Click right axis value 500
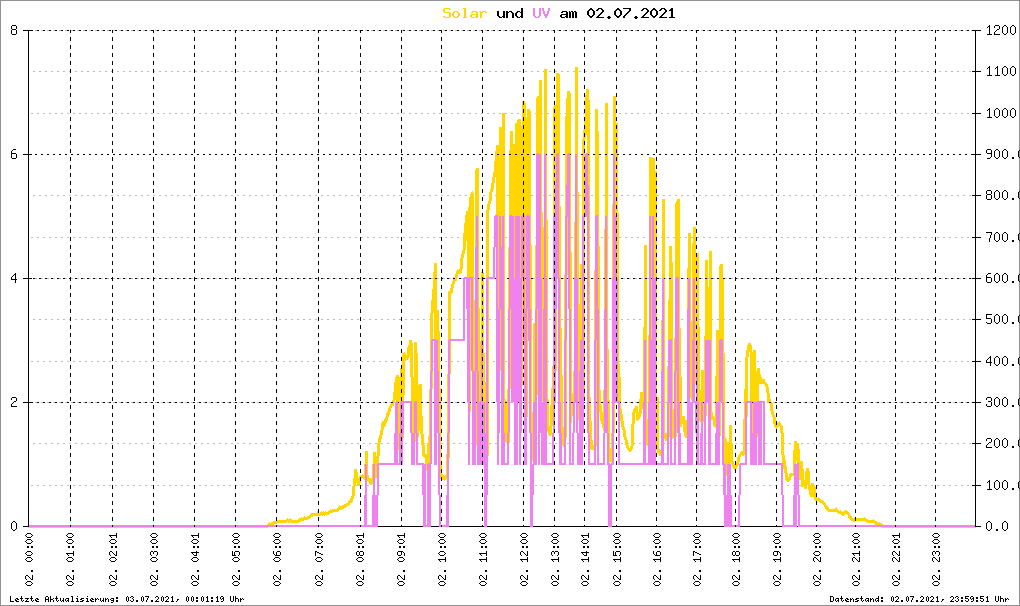 (x=1002, y=320)
